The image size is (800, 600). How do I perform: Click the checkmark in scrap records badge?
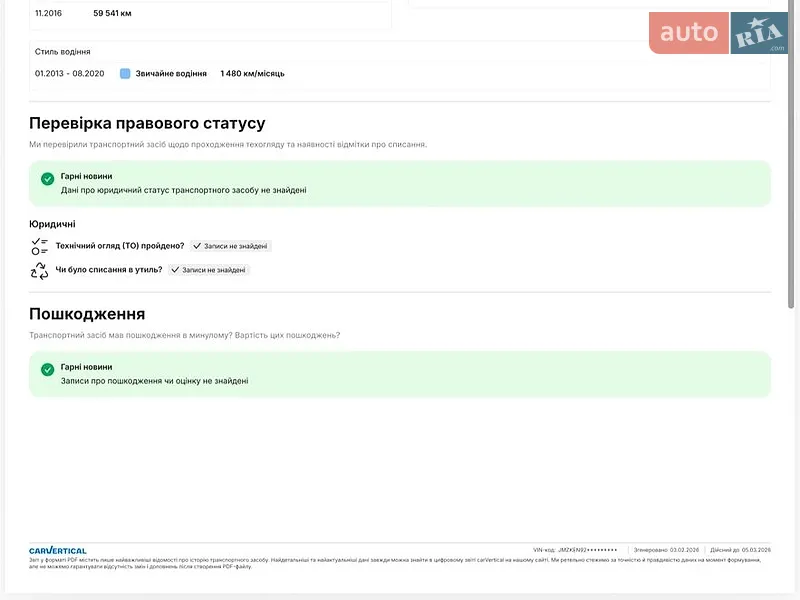pyautogui.click(x=175, y=270)
